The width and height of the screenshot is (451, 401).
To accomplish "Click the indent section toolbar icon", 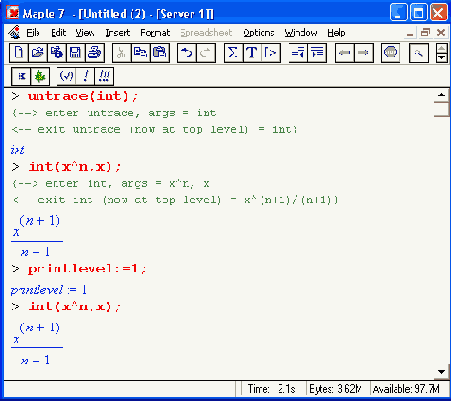I will point(317,53).
